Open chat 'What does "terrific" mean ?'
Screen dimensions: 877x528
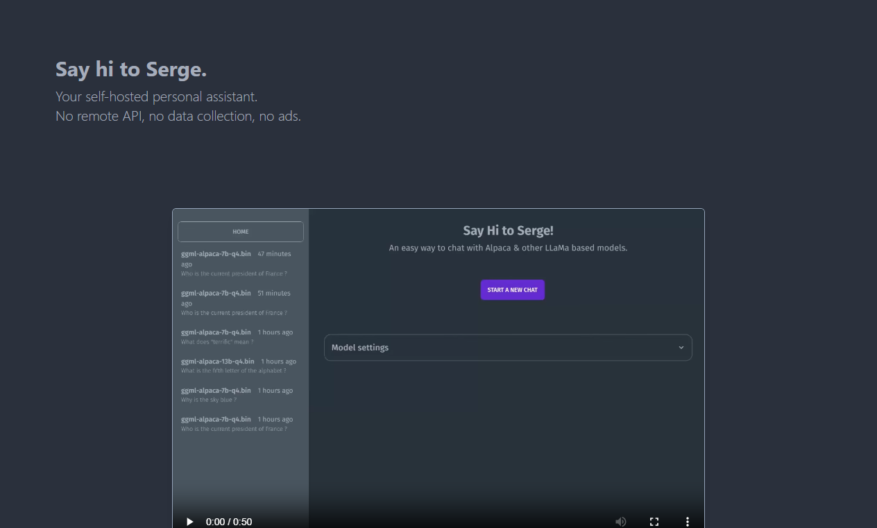click(x=239, y=337)
